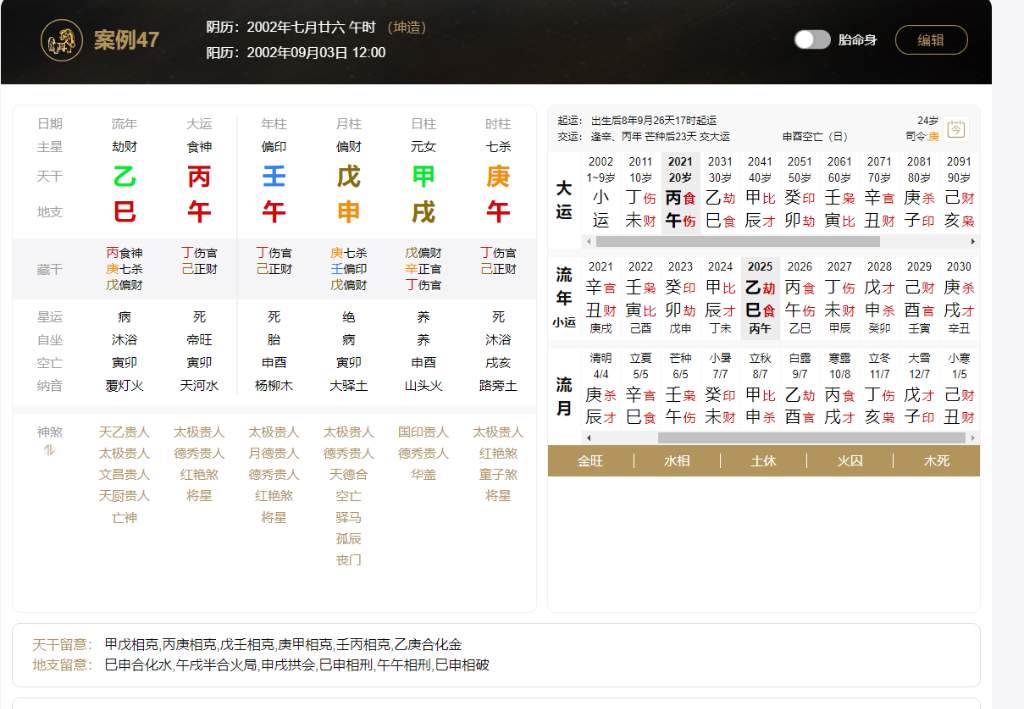Viewport: 1024px width, 709px height.
Task: Click the 驿马 link under 月柱
Action: (x=348, y=517)
